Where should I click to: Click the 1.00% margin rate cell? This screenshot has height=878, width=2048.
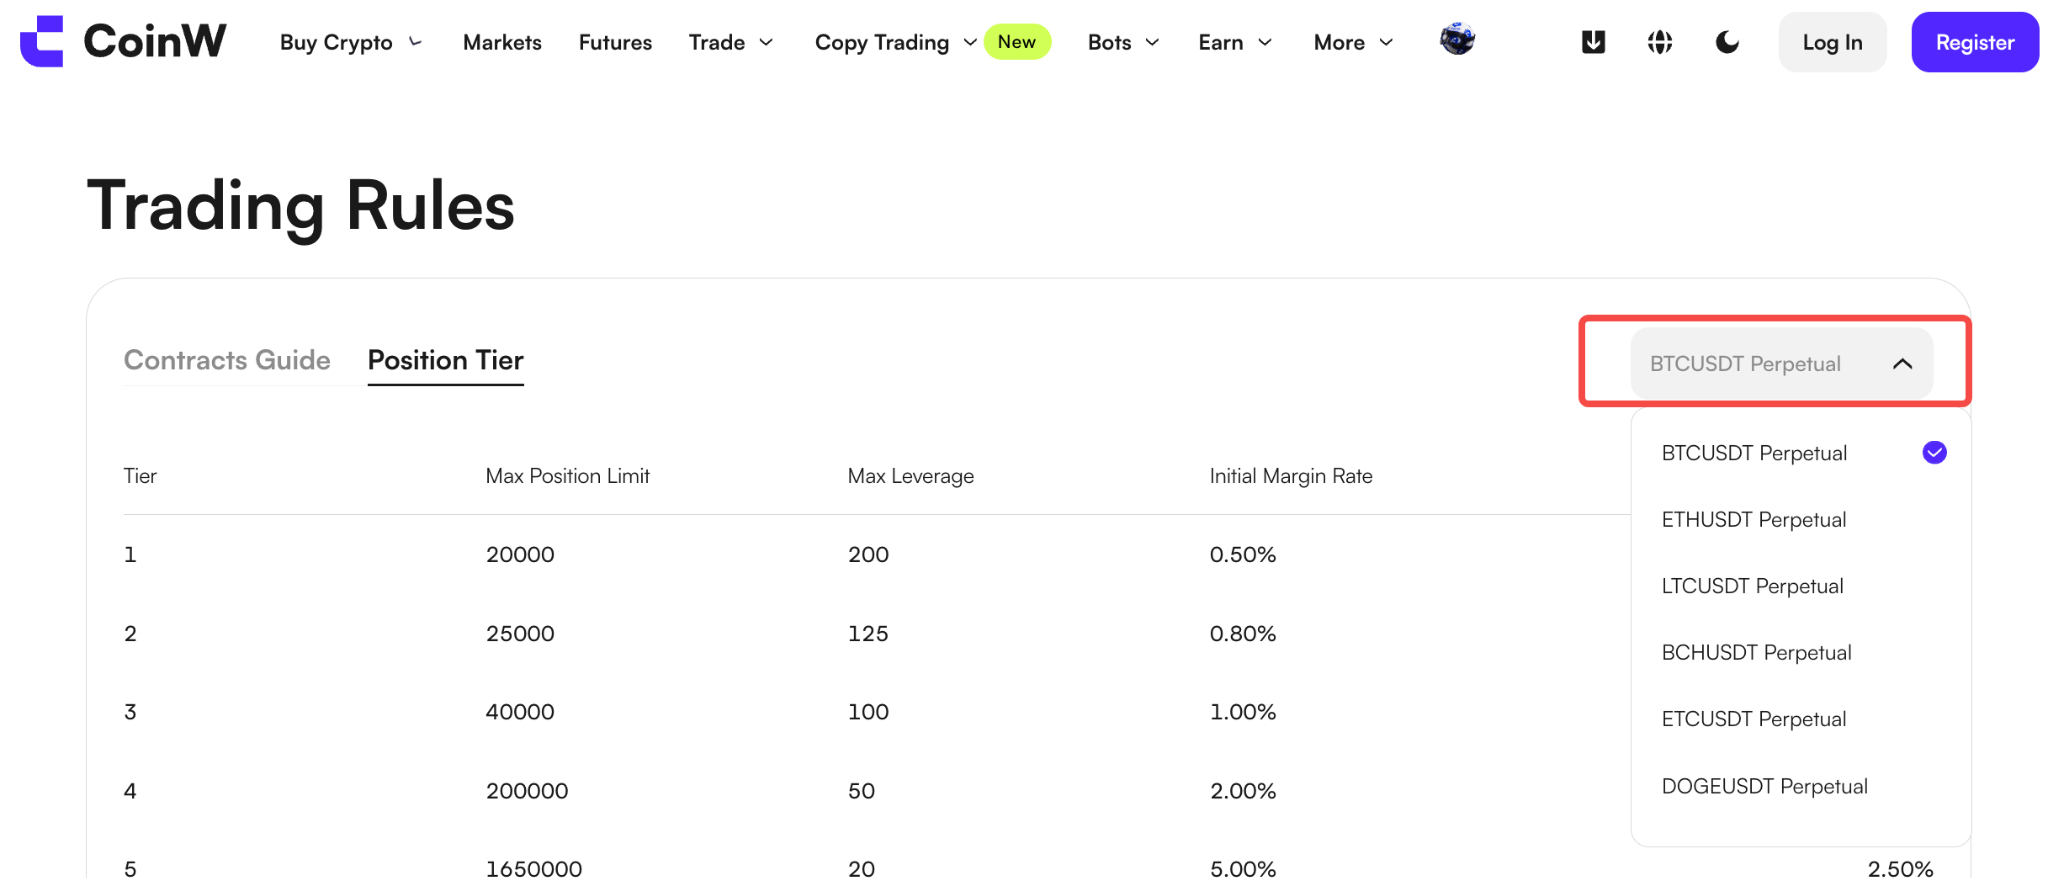1243,712
